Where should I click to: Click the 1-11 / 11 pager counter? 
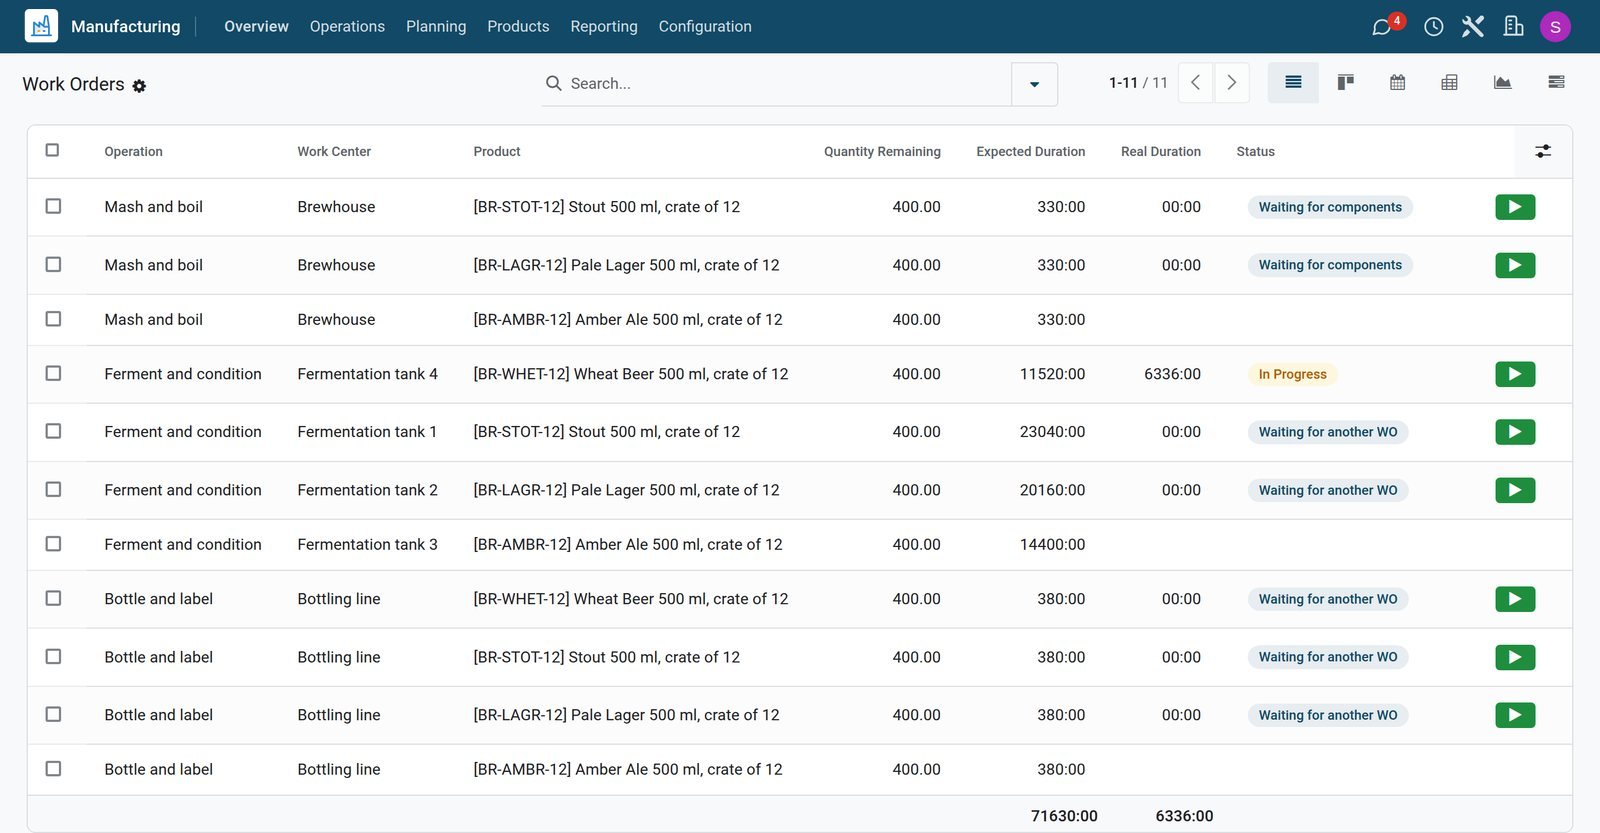pos(1138,83)
